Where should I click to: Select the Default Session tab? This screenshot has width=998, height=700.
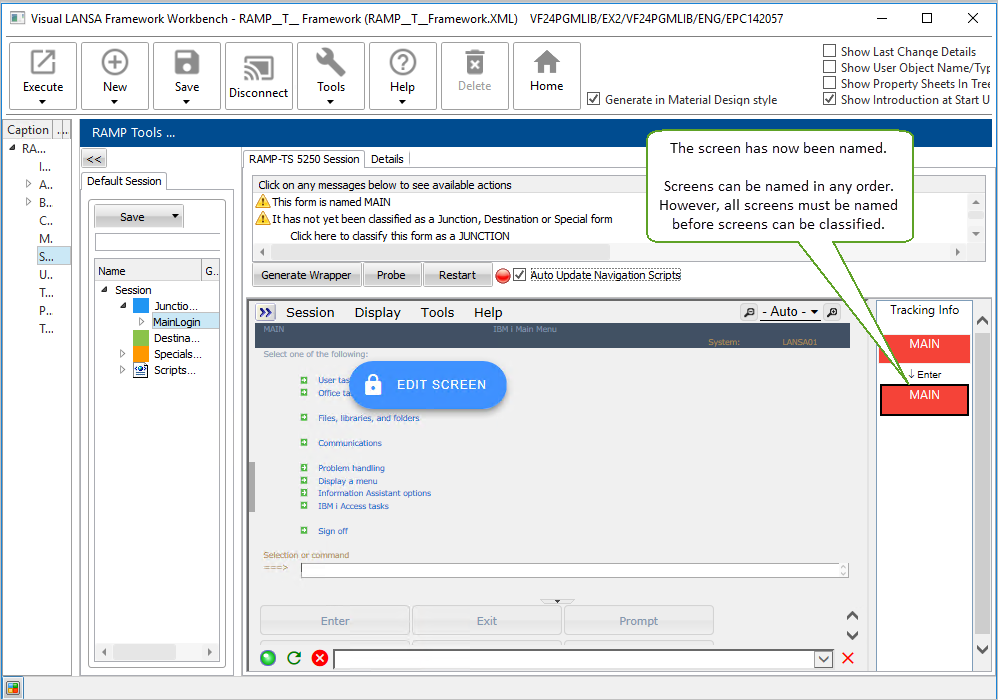point(124,181)
